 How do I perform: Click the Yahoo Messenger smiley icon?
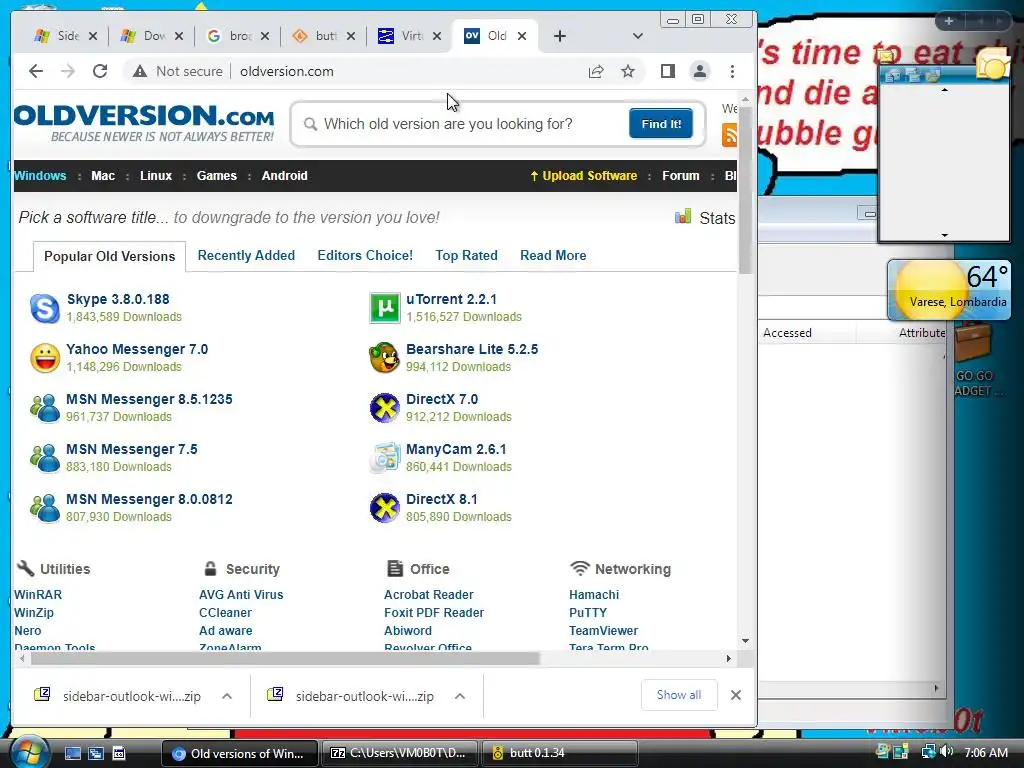(45, 358)
